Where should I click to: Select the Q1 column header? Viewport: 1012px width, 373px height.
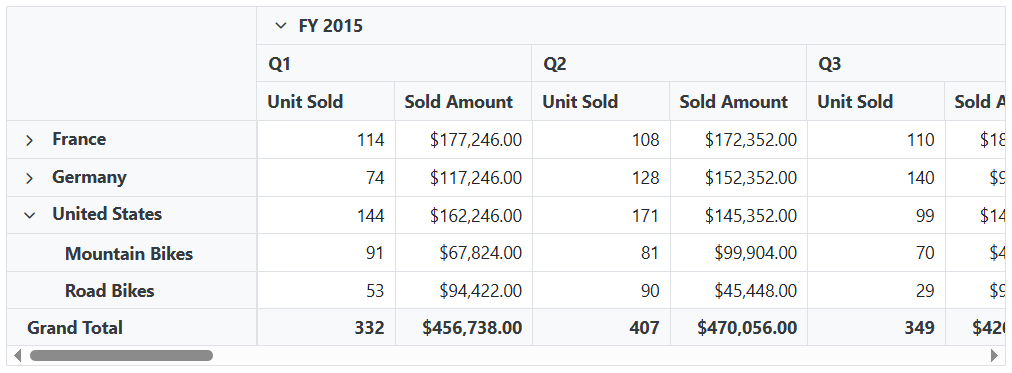[x=394, y=63]
